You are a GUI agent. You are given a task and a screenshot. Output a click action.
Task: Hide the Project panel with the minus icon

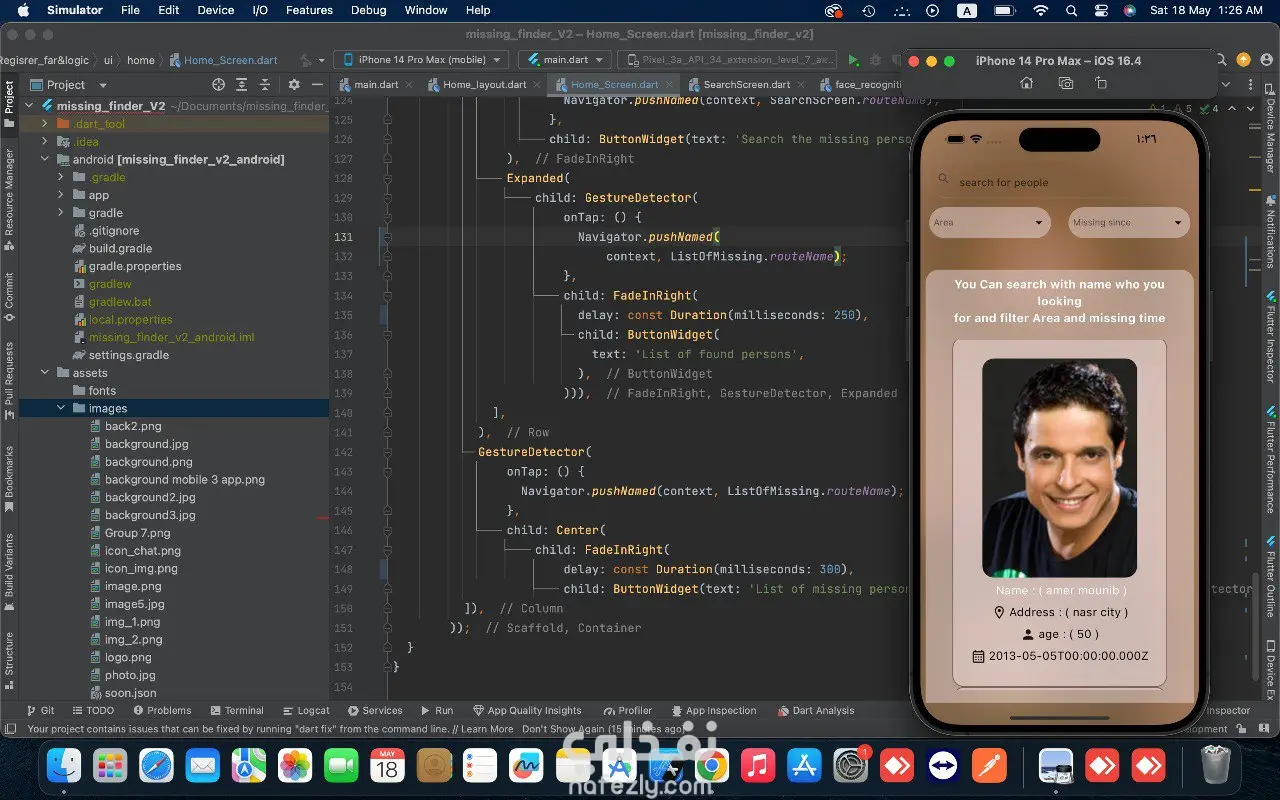318,85
